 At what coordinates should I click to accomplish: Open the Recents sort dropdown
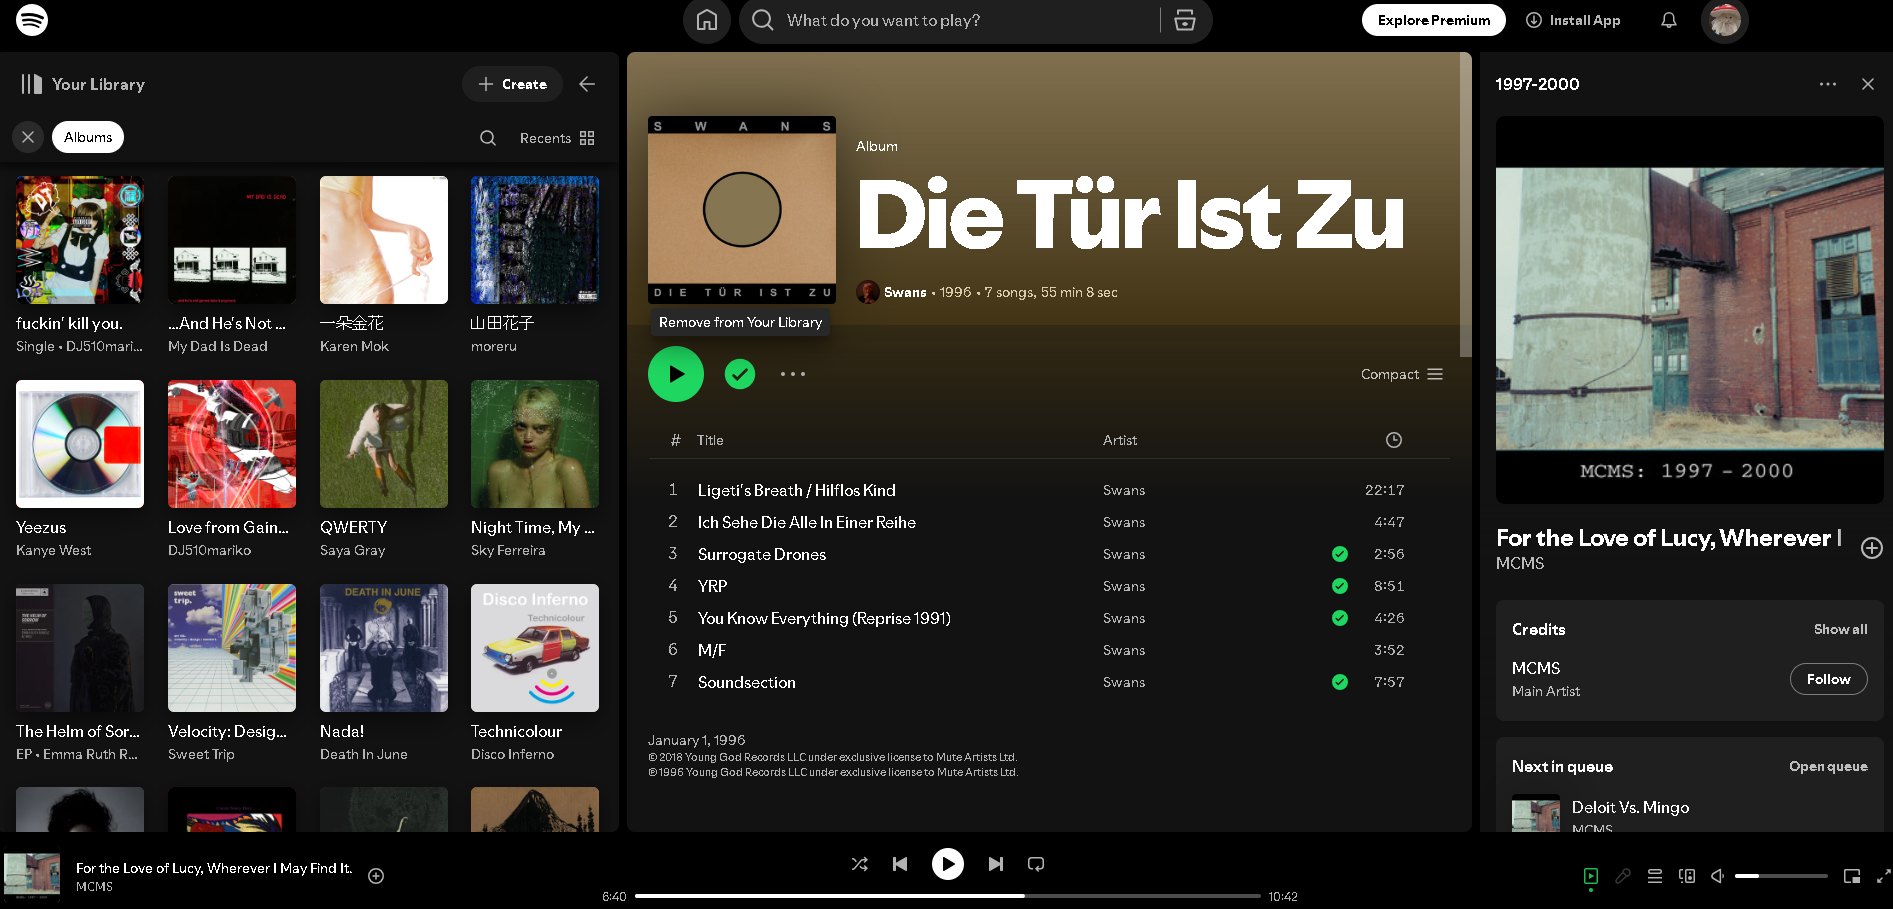[557, 138]
